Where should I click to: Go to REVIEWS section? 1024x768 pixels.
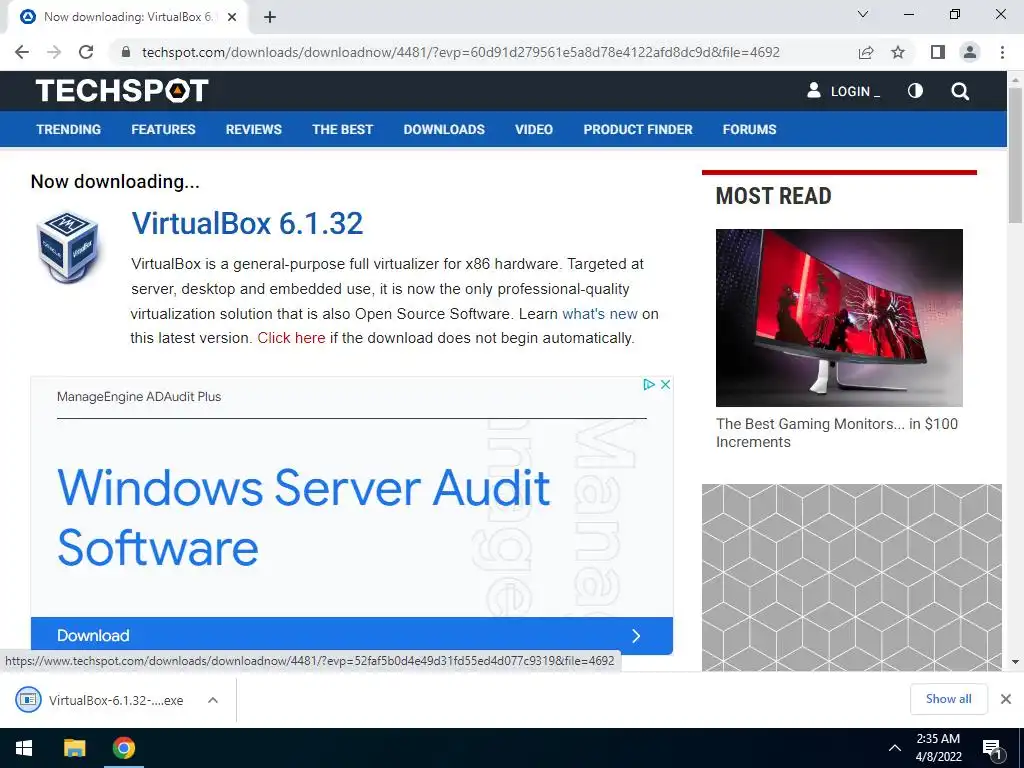253,129
